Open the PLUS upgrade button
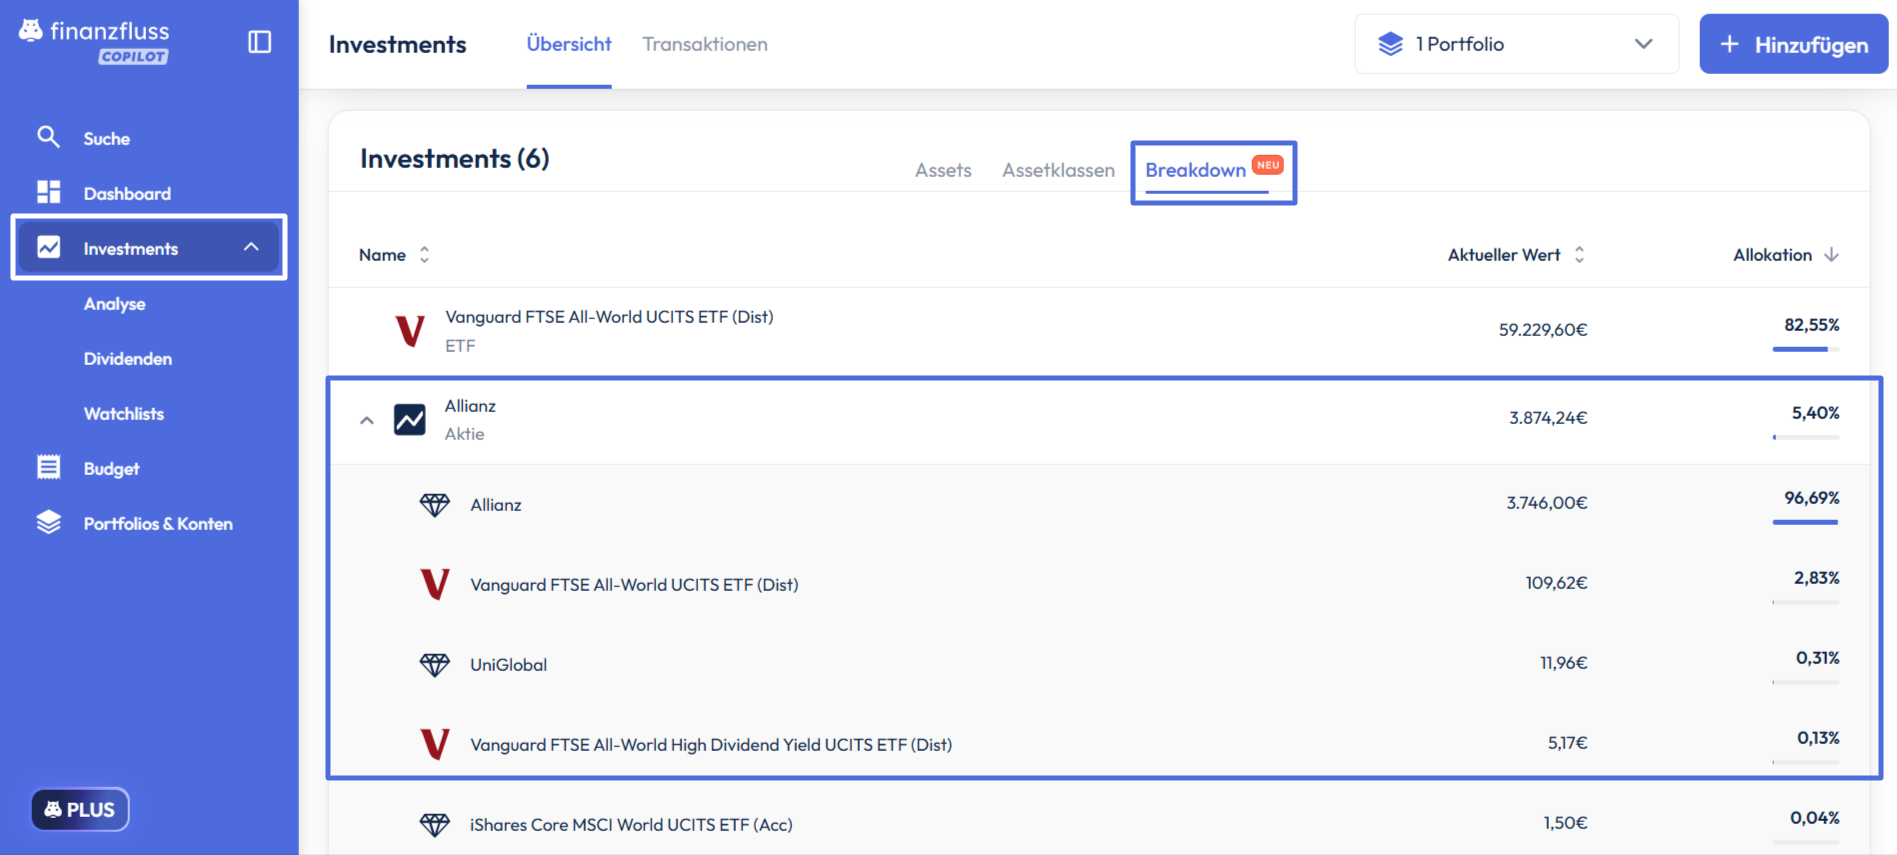This screenshot has width=1897, height=855. tap(80, 809)
